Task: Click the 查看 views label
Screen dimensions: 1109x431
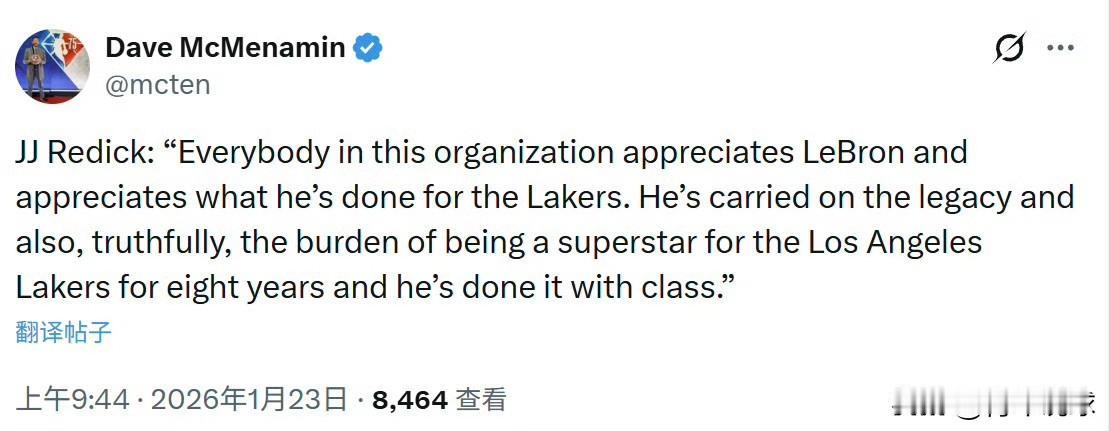Action: (481, 401)
